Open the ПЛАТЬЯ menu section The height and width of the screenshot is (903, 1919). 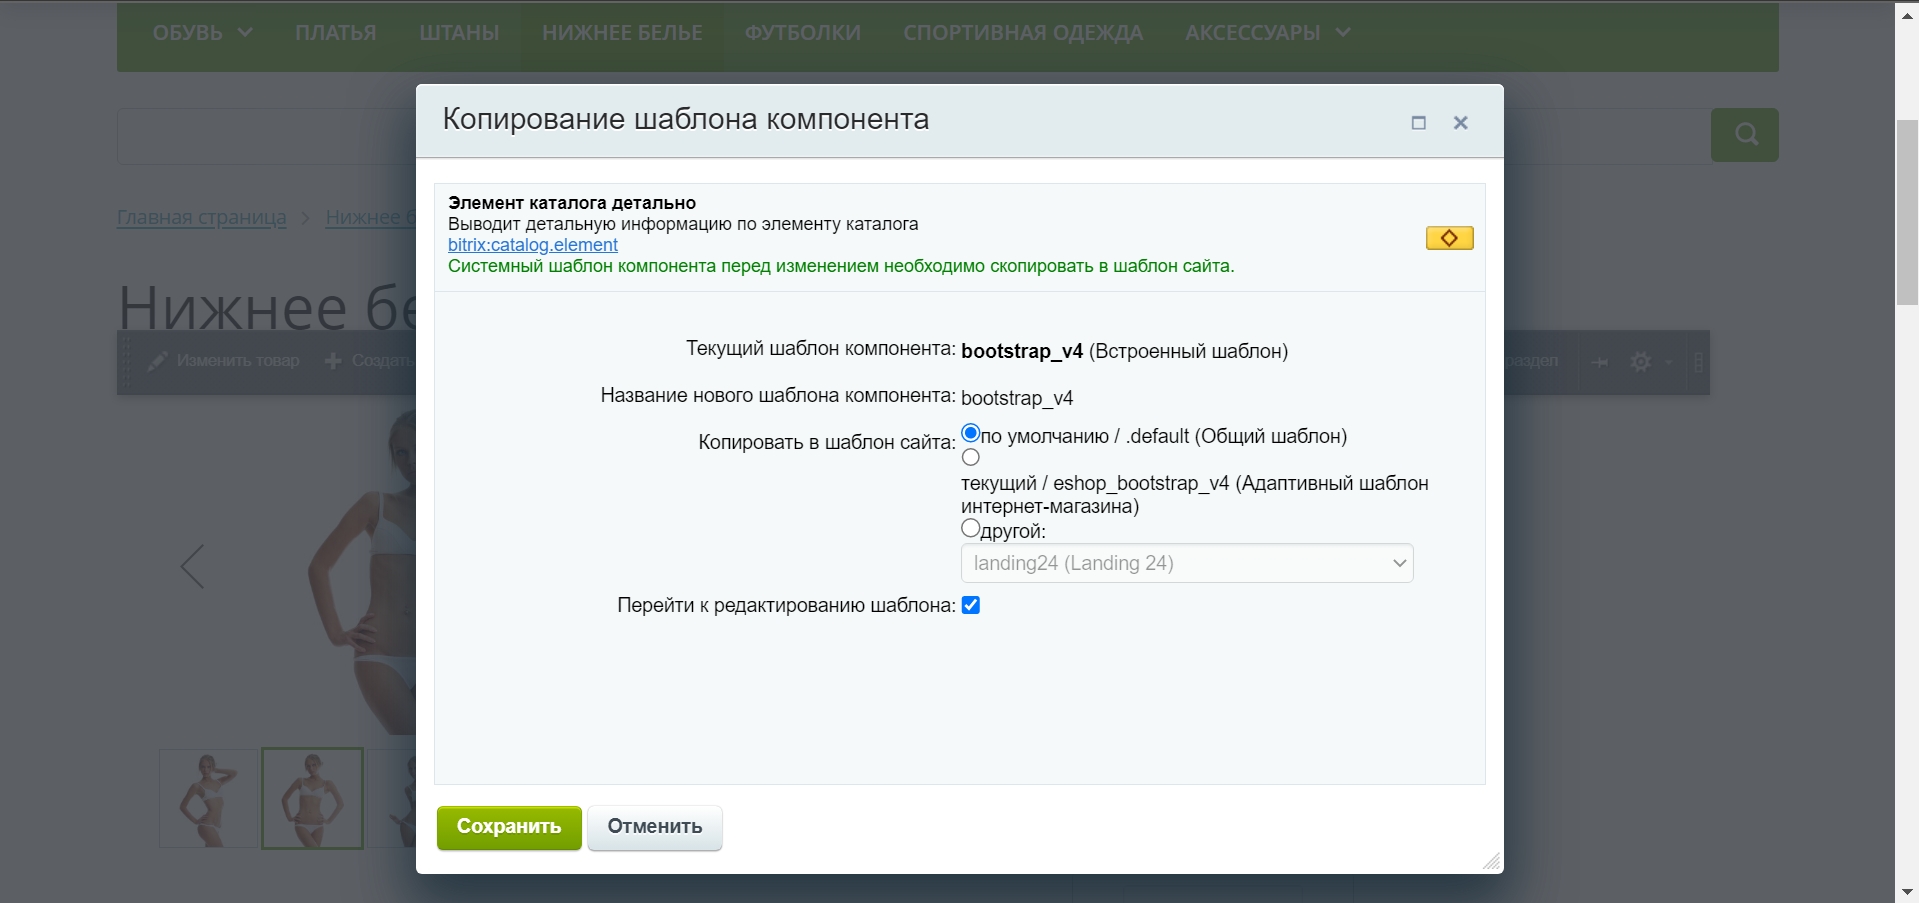[x=335, y=33]
